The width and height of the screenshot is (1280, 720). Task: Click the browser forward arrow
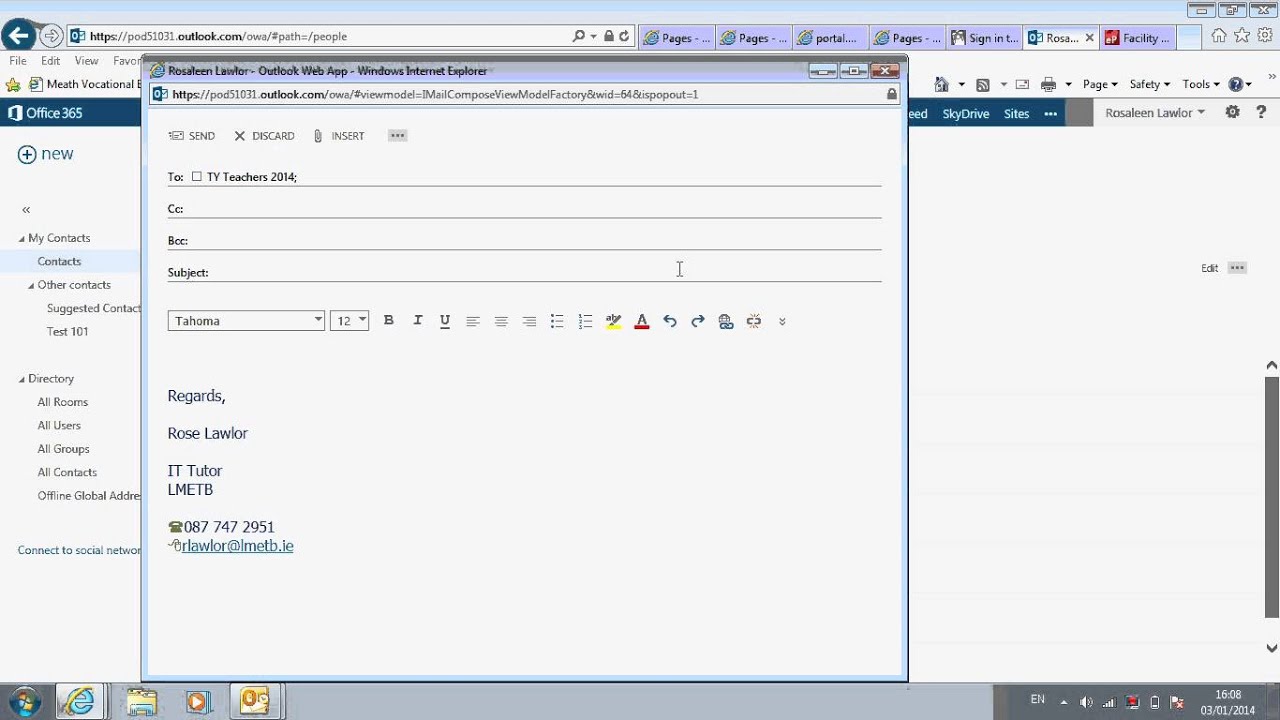click(51, 36)
